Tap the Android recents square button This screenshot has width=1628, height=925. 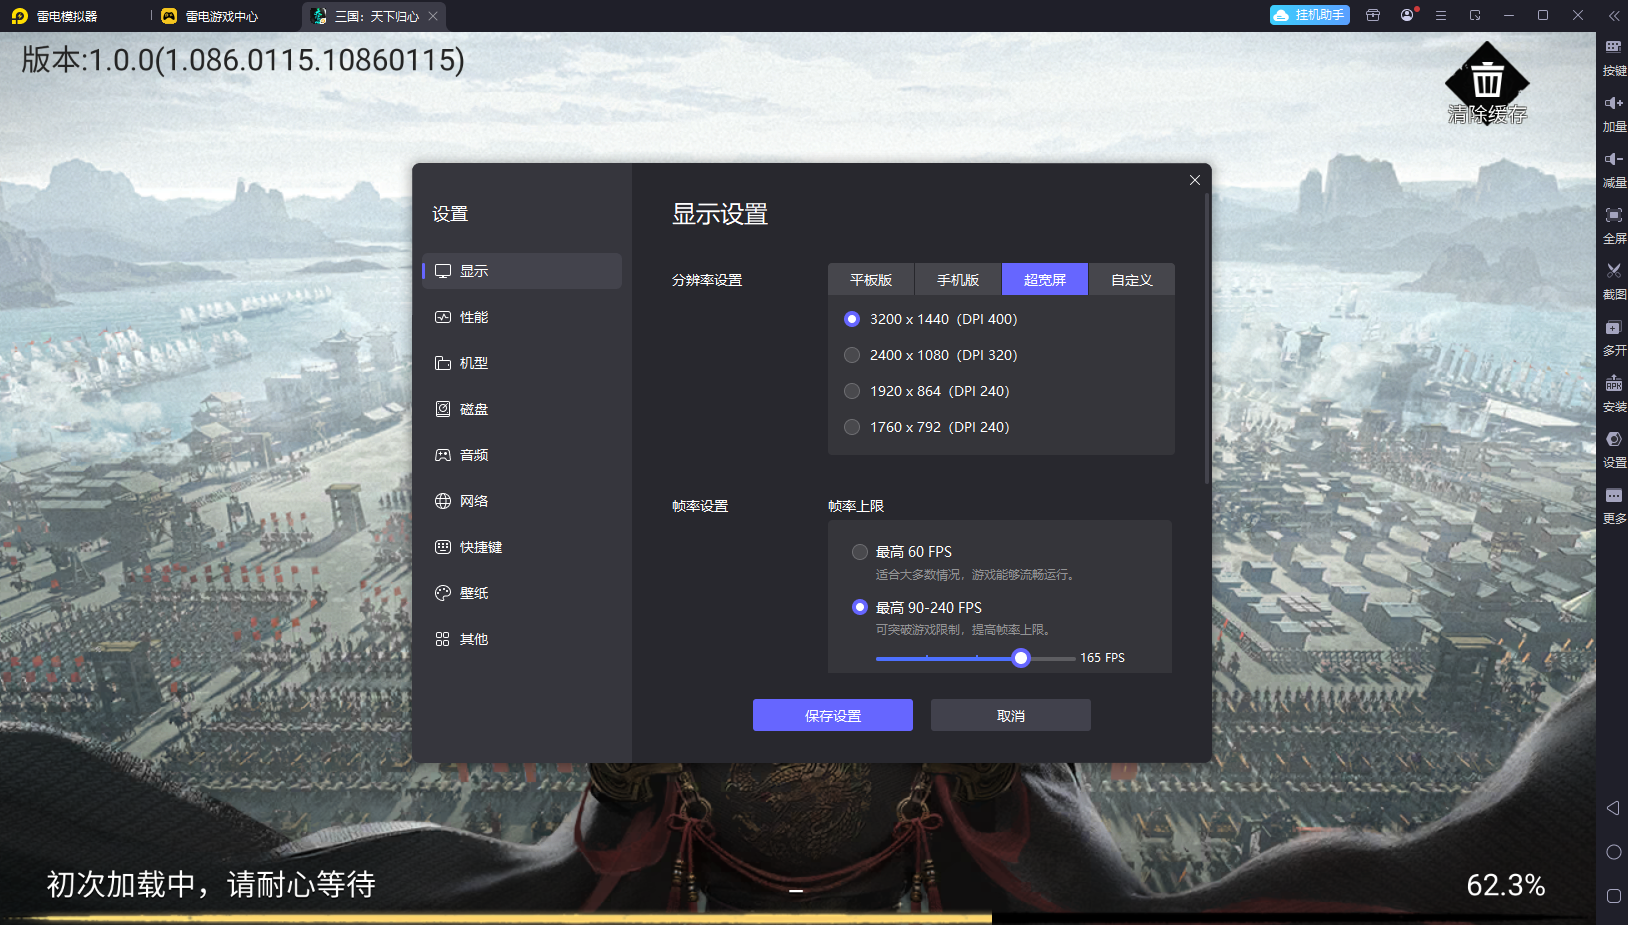pyautogui.click(x=1613, y=896)
